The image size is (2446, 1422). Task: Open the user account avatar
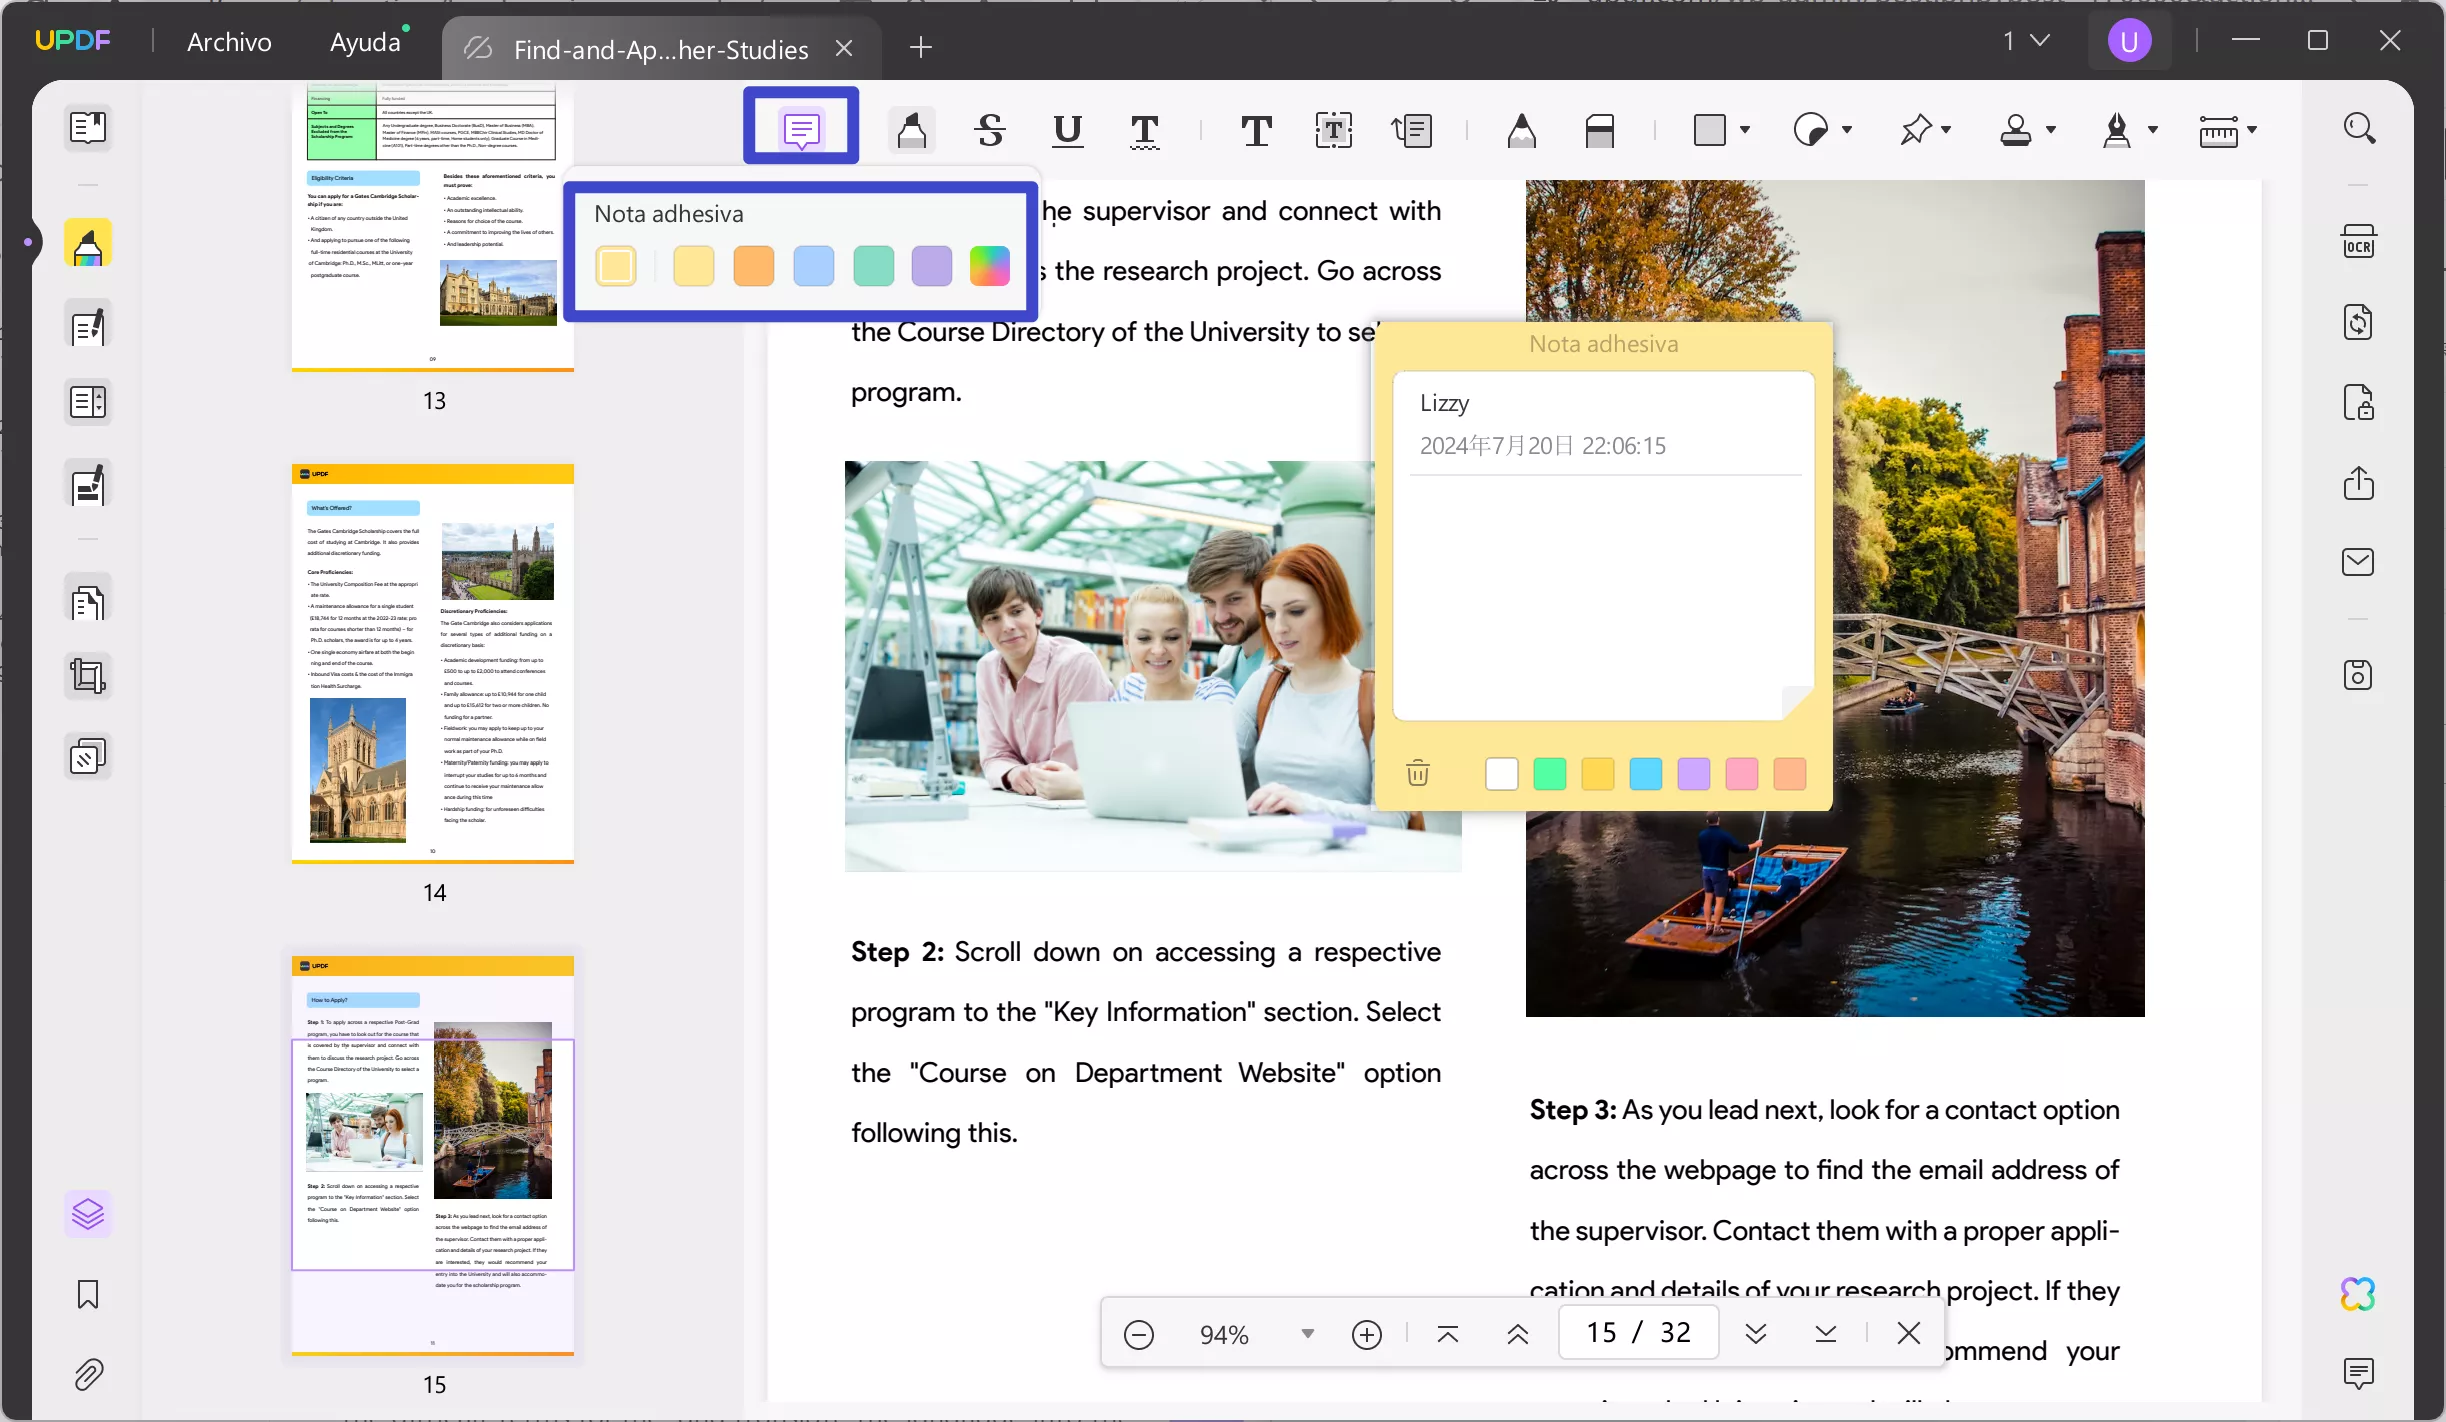click(x=2129, y=41)
